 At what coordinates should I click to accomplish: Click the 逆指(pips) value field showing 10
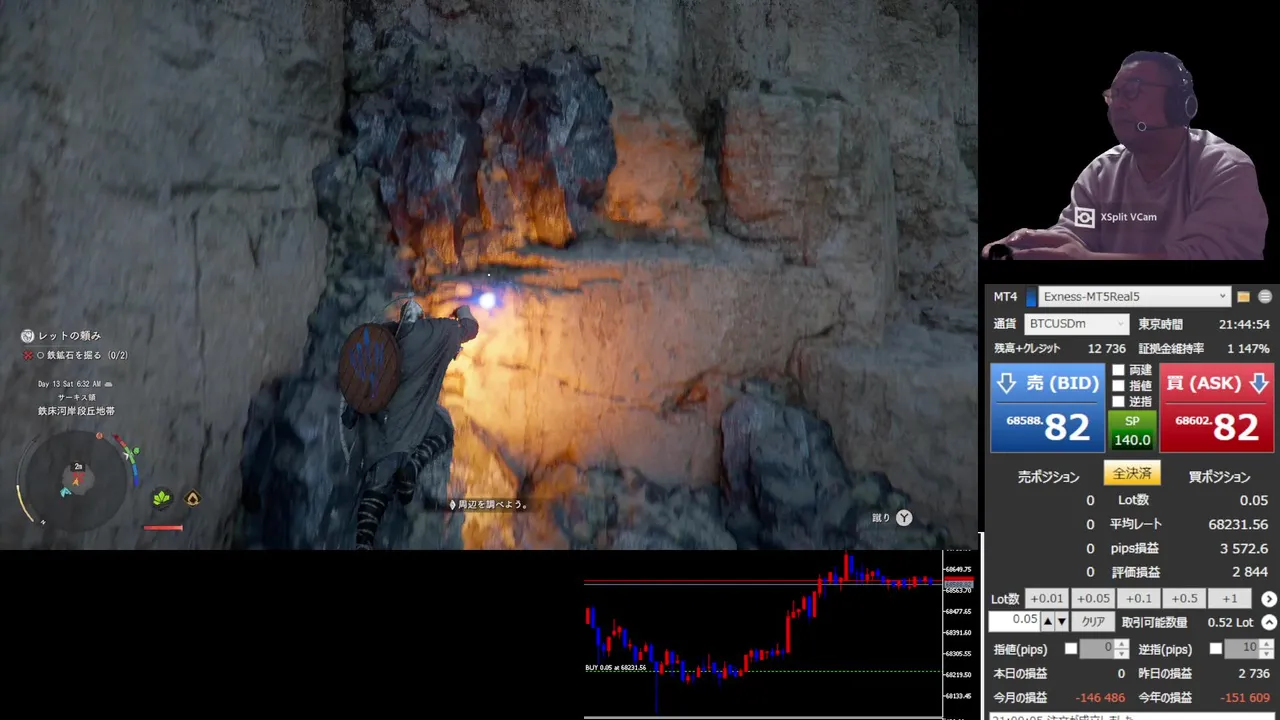tap(1242, 649)
